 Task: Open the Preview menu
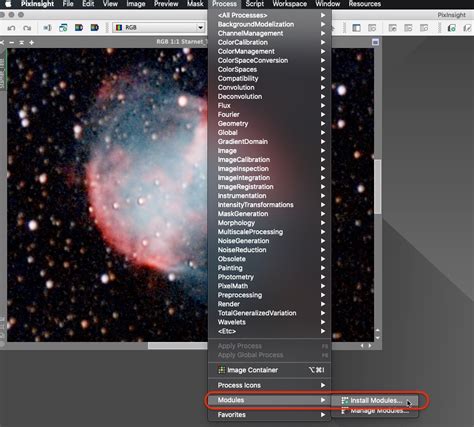coord(166,4)
